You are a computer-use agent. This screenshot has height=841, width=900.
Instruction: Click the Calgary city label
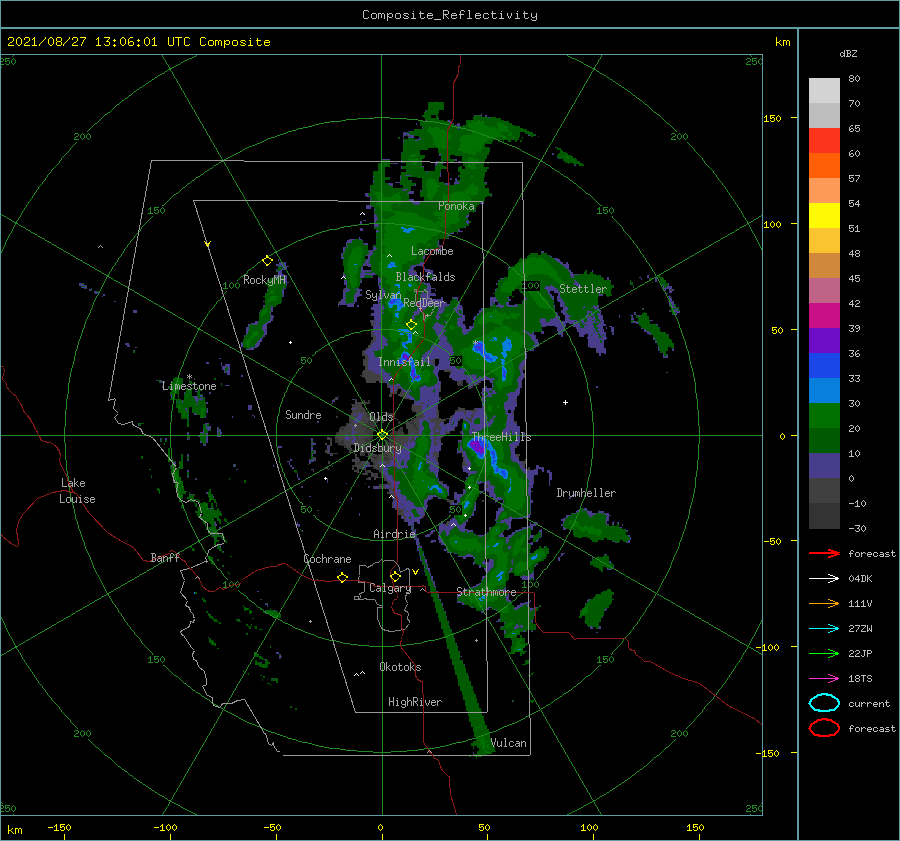click(390, 588)
